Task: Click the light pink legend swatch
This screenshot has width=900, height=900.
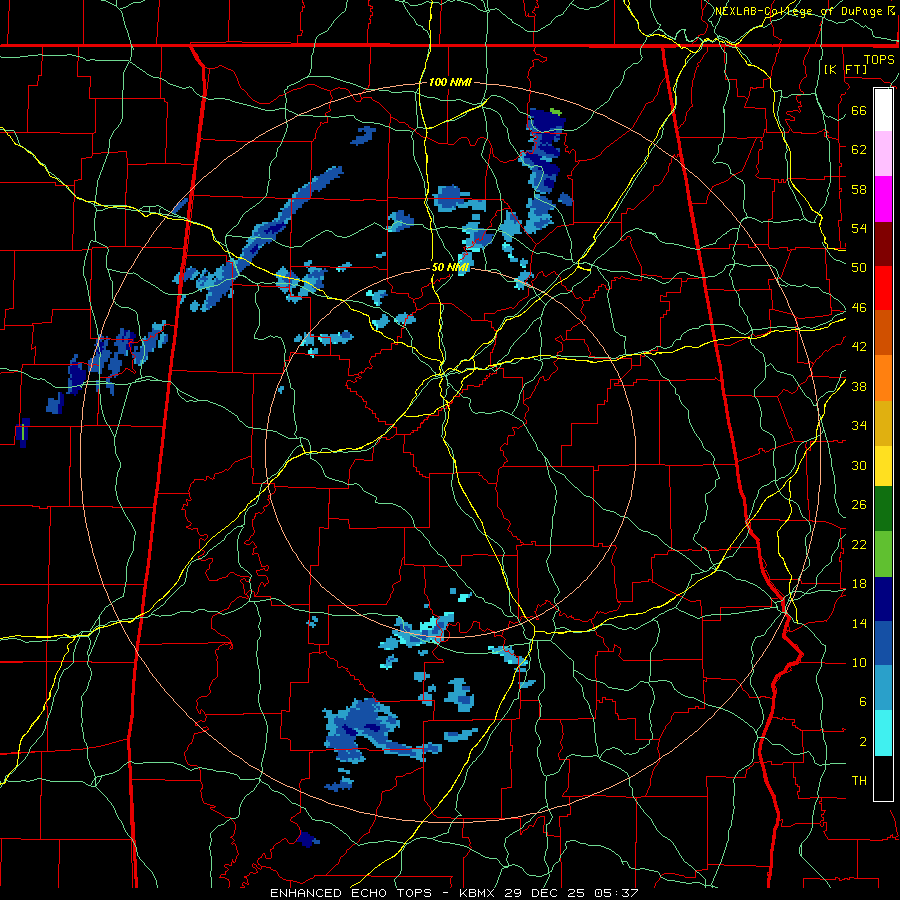Action: coord(883,154)
